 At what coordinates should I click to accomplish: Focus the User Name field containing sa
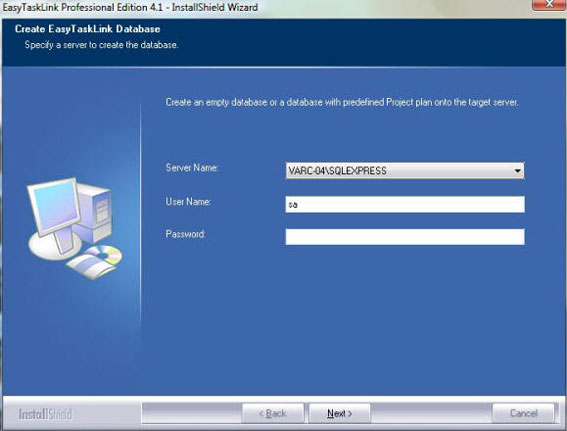405,204
